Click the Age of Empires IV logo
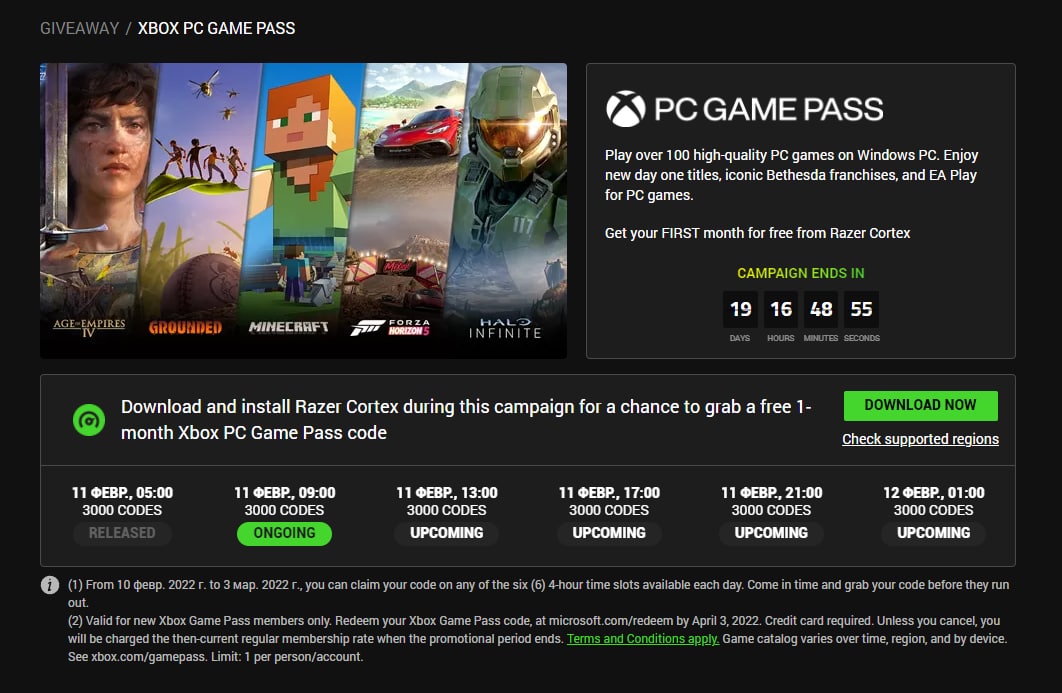 coord(89,327)
